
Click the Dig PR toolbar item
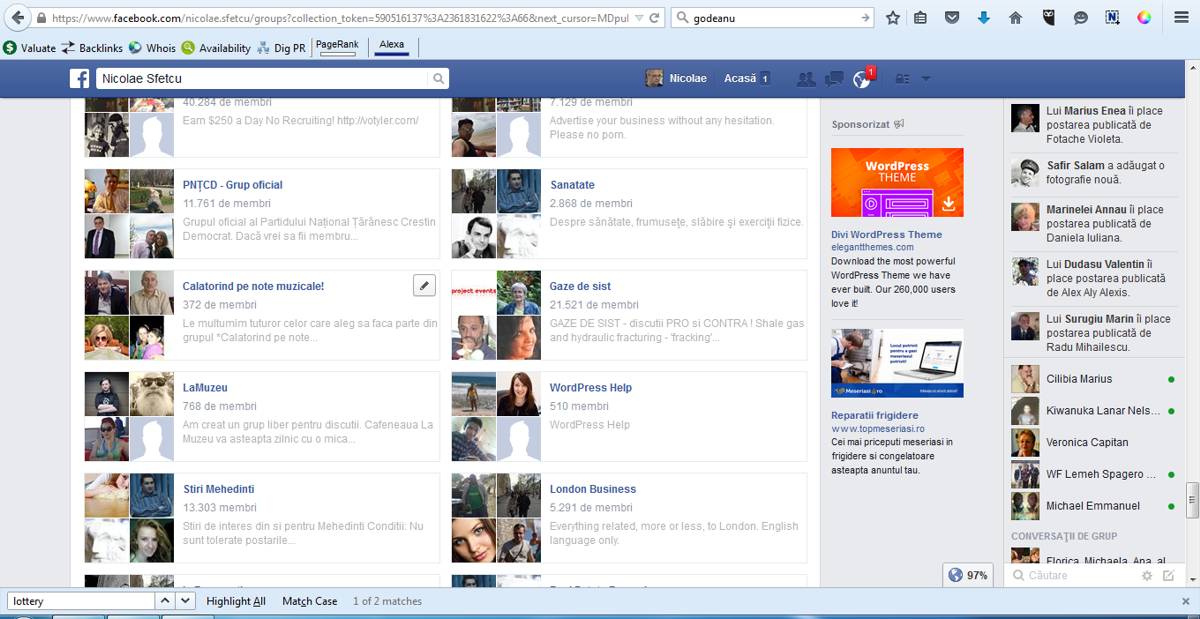(281, 48)
